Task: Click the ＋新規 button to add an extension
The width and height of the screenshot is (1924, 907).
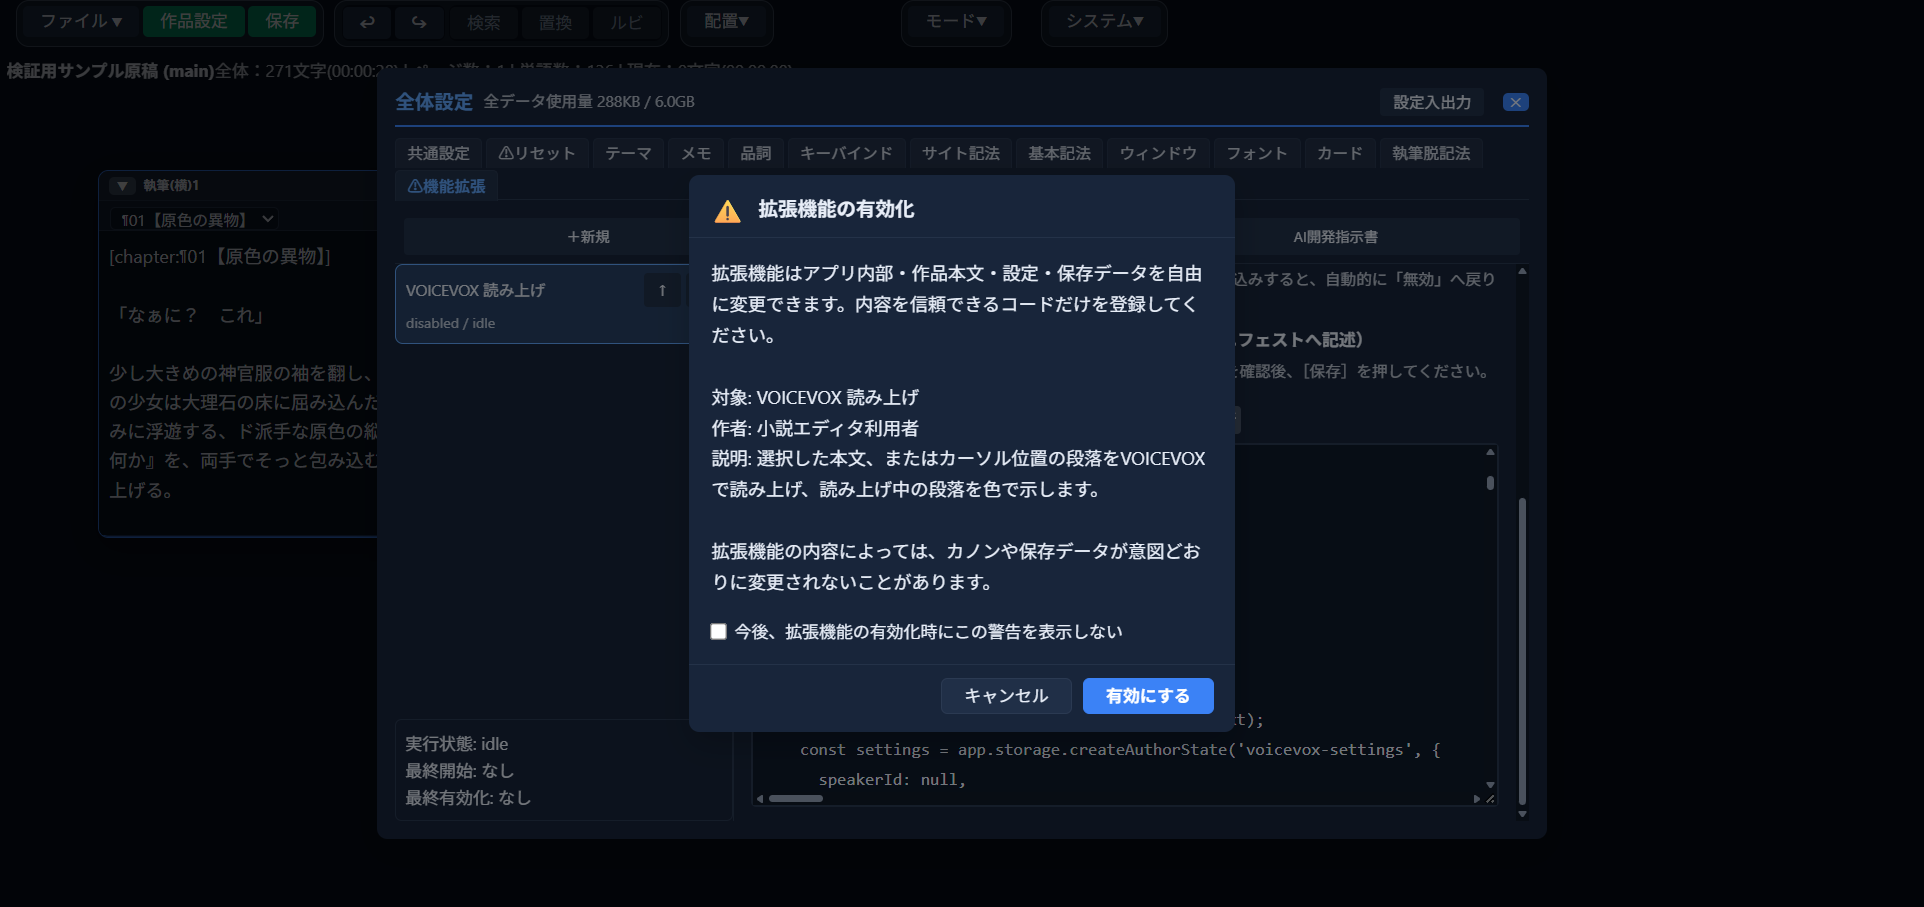Action: click(x=588, y=237)
